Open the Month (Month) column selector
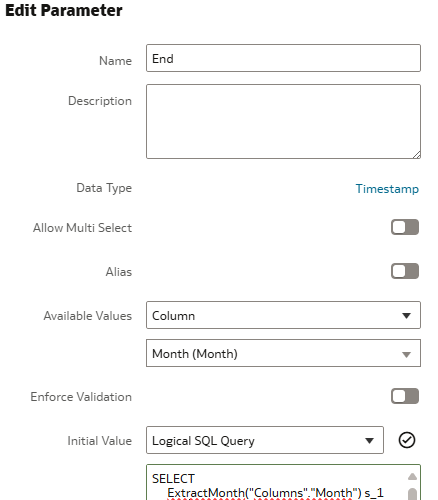The width and height of the screenshot is (438, 500). point(283,353)
